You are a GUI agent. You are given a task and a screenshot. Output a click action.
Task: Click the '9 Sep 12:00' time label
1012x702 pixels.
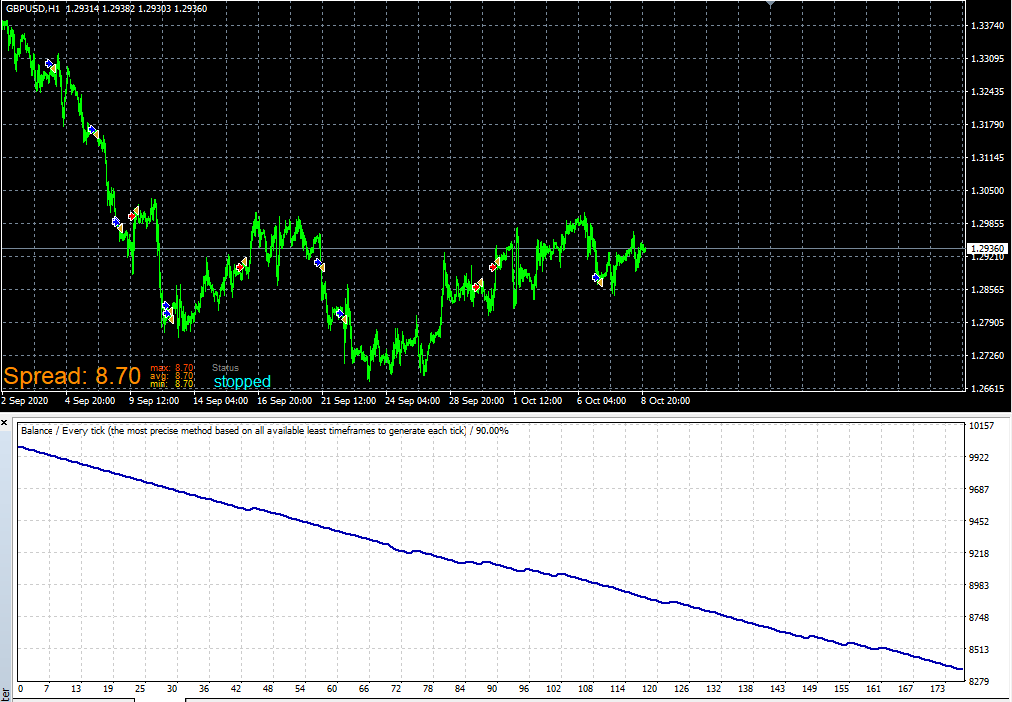[154, 401]
